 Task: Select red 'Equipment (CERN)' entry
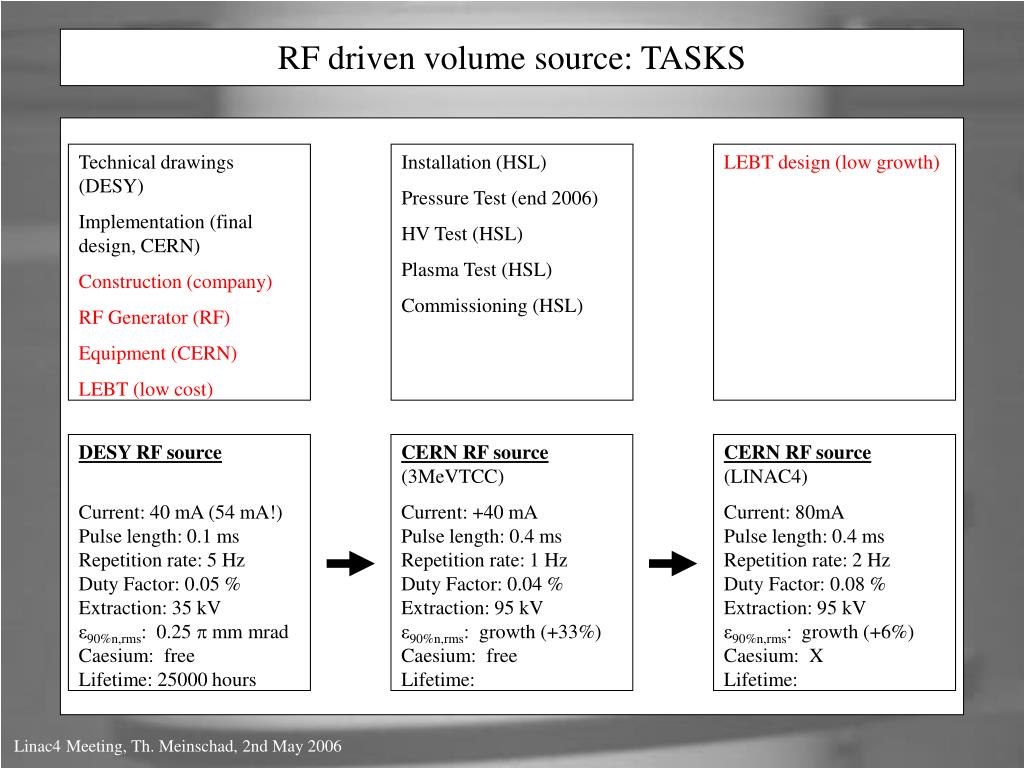(157, 353)
